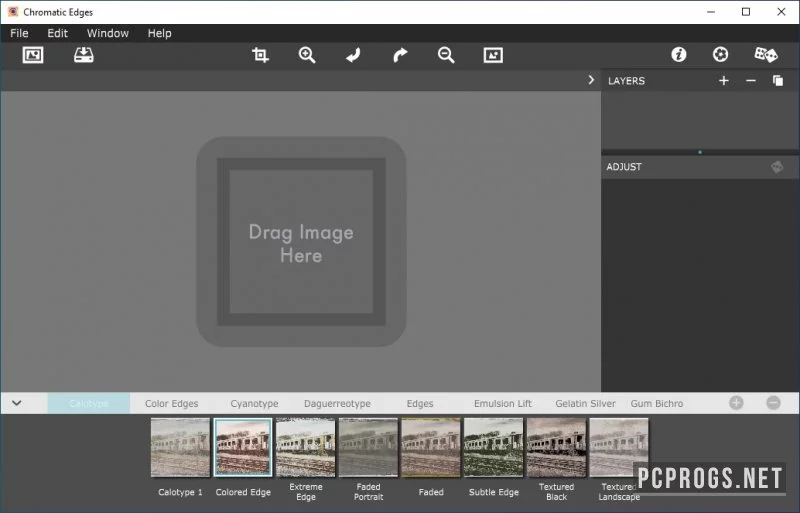This screenshot has width=800, height=513.
Task: Click the divider handle between Layers and Adjust
Action: pos(700,152)
